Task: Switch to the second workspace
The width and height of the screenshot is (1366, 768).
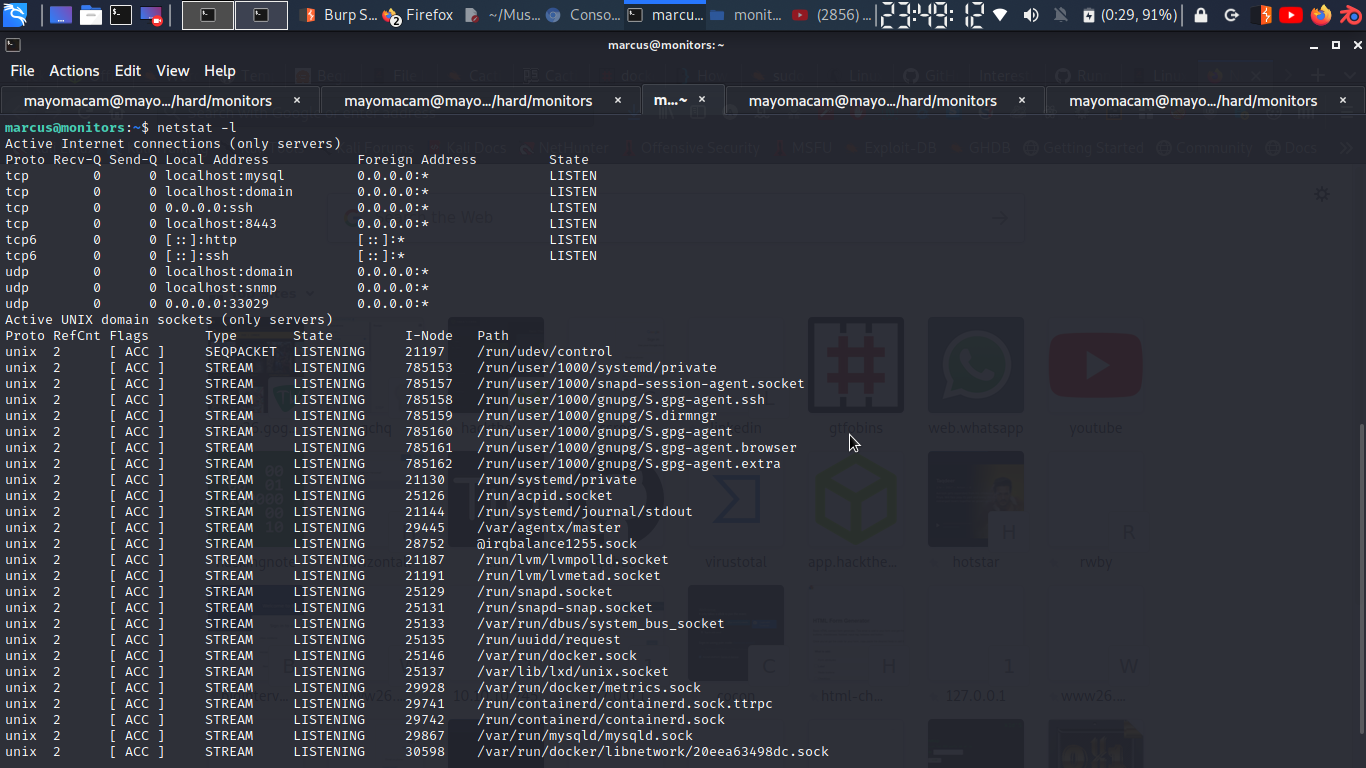Action: (x=261, y=15)
